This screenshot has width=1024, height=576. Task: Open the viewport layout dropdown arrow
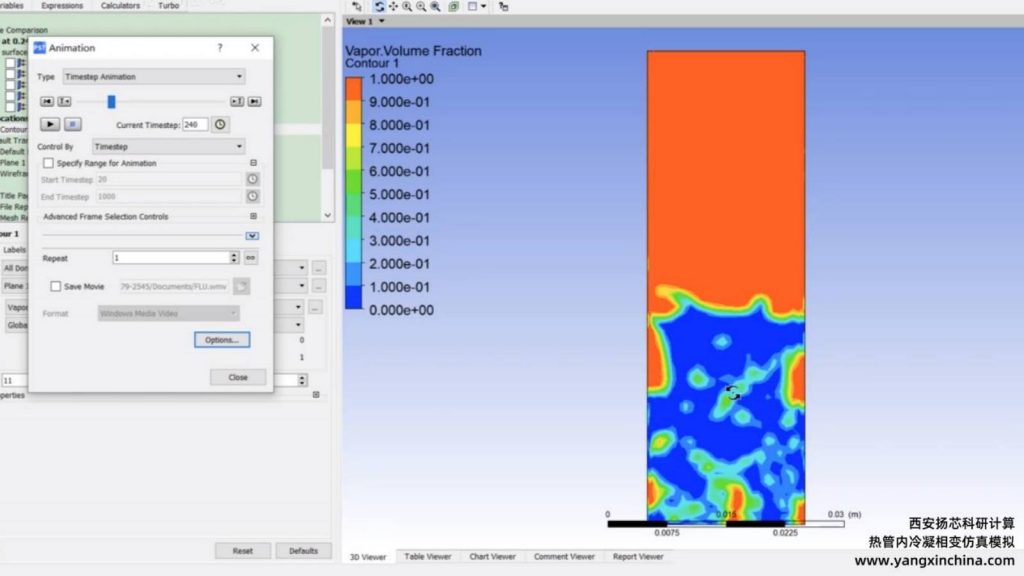pyautogui.click(x=483, y=7)
